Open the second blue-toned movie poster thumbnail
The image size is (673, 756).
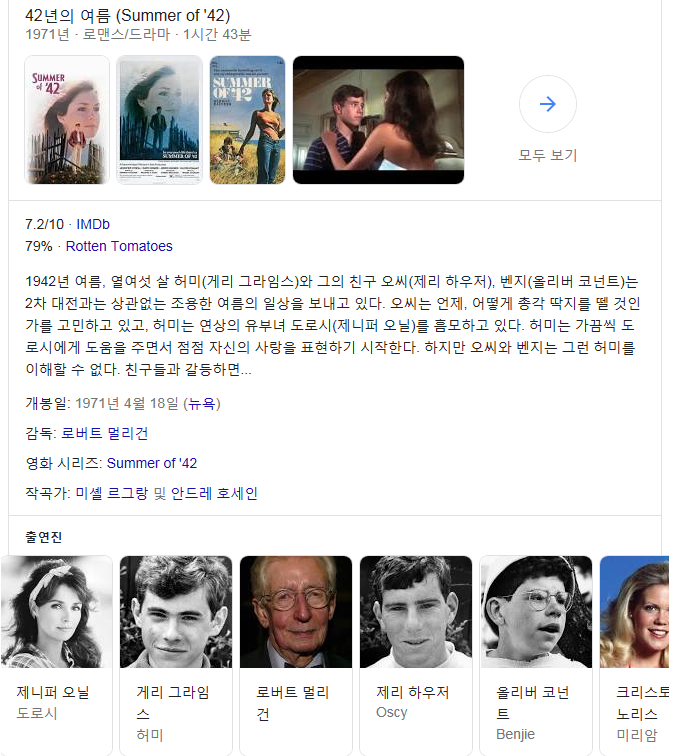160,120
